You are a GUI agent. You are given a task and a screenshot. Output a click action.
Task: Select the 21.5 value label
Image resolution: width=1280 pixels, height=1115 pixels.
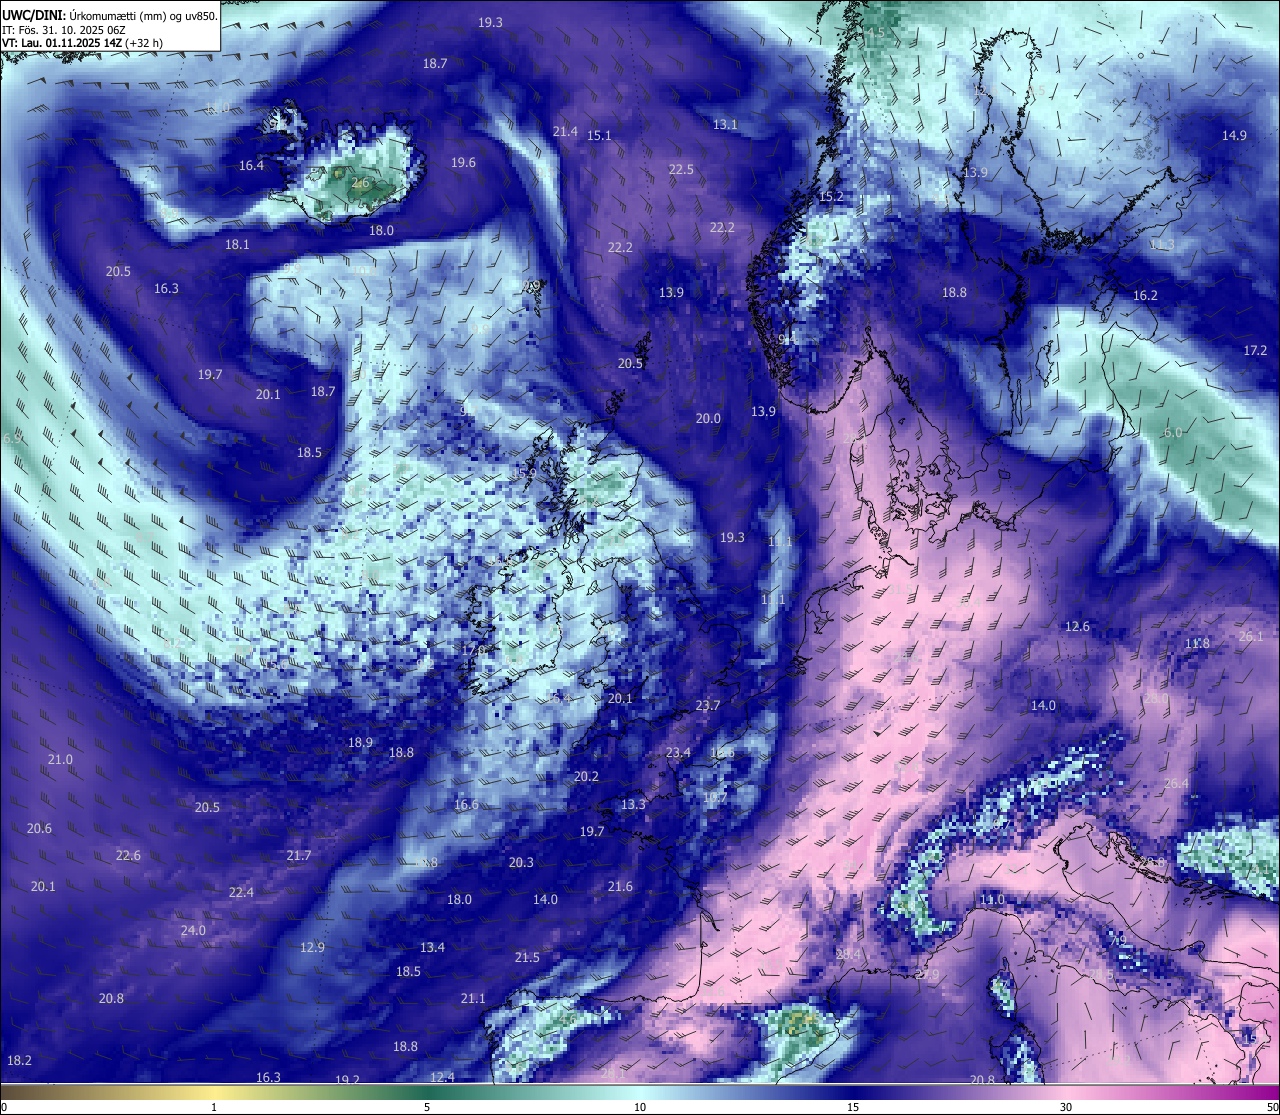[x=527, y=957]
